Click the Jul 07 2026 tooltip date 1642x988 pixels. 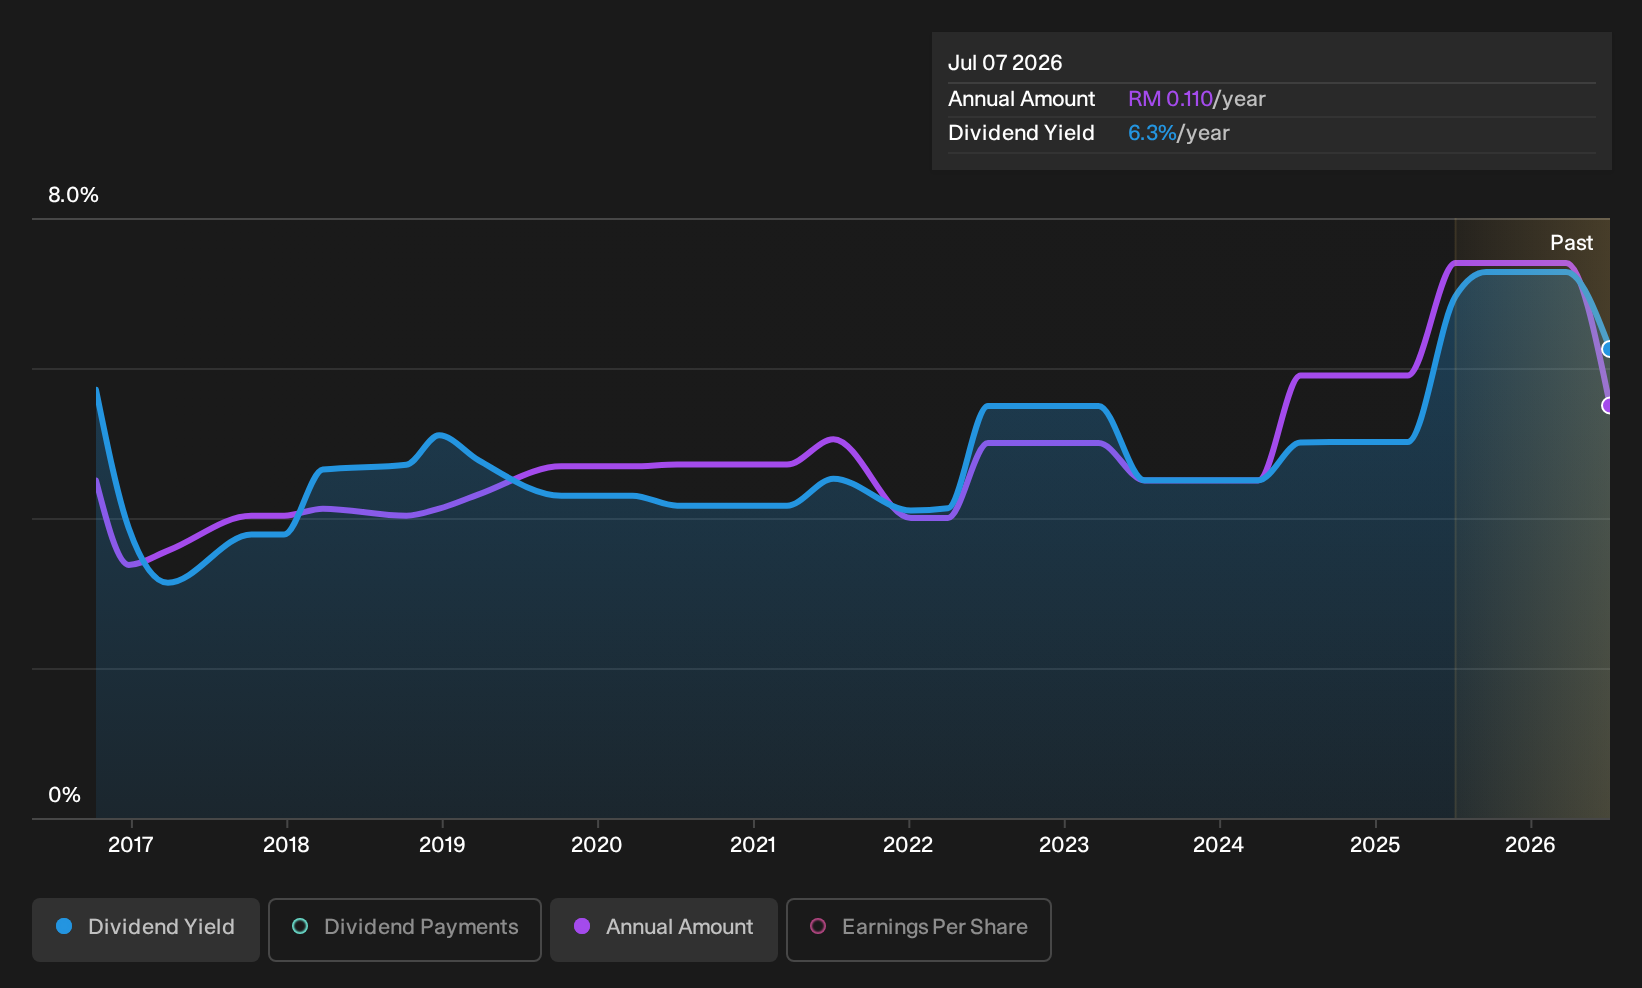[x=1005, y=63]
